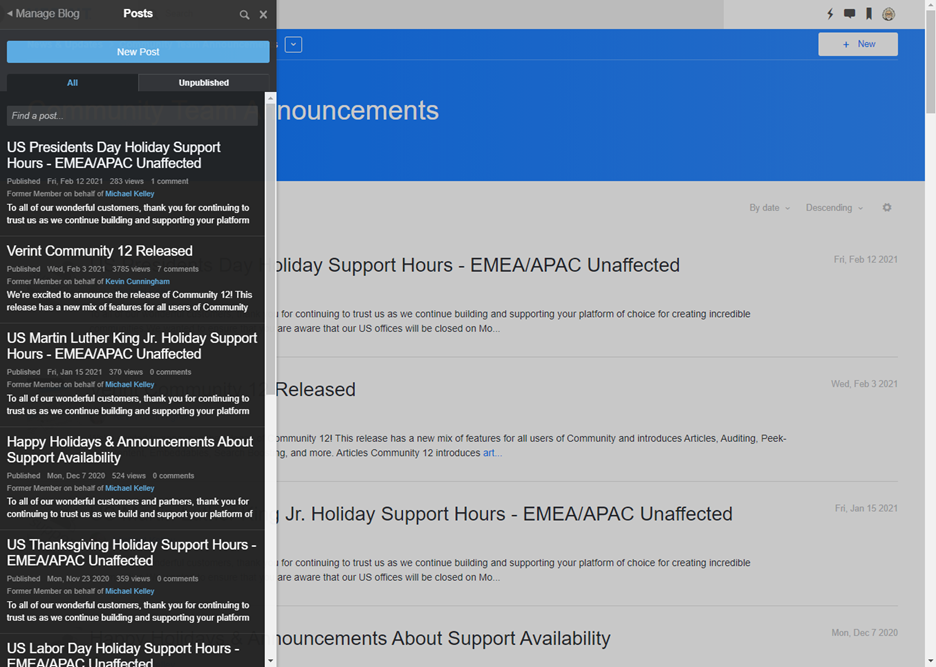Image resolution: width=936 pixels, height=667 pixels.
Task: Click the posts list scrollbar thumb
Action: (x=270, y=249)
